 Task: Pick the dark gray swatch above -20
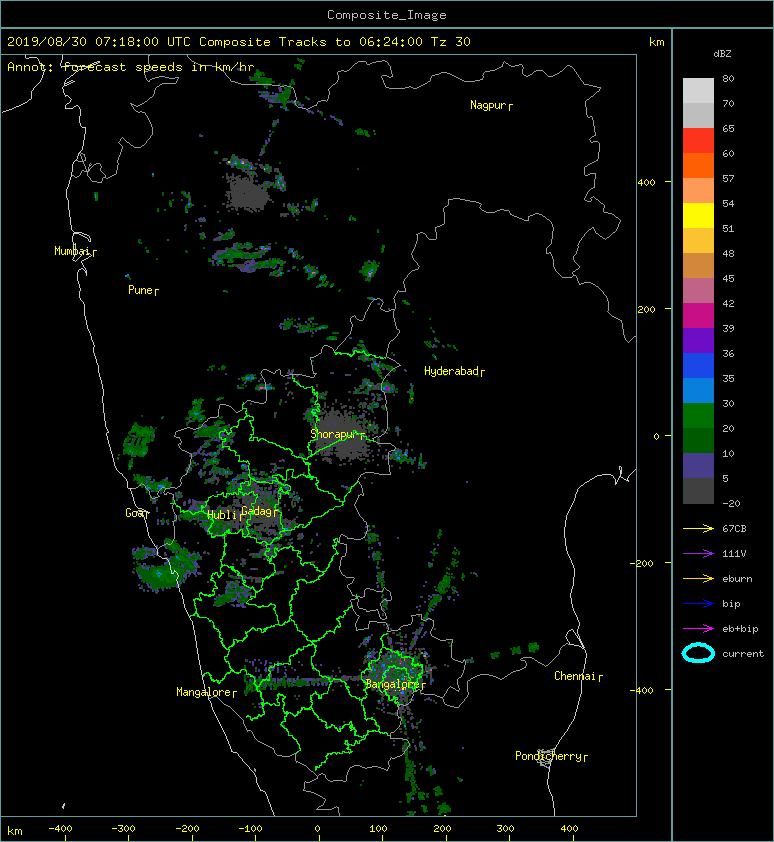coord(698,491)
